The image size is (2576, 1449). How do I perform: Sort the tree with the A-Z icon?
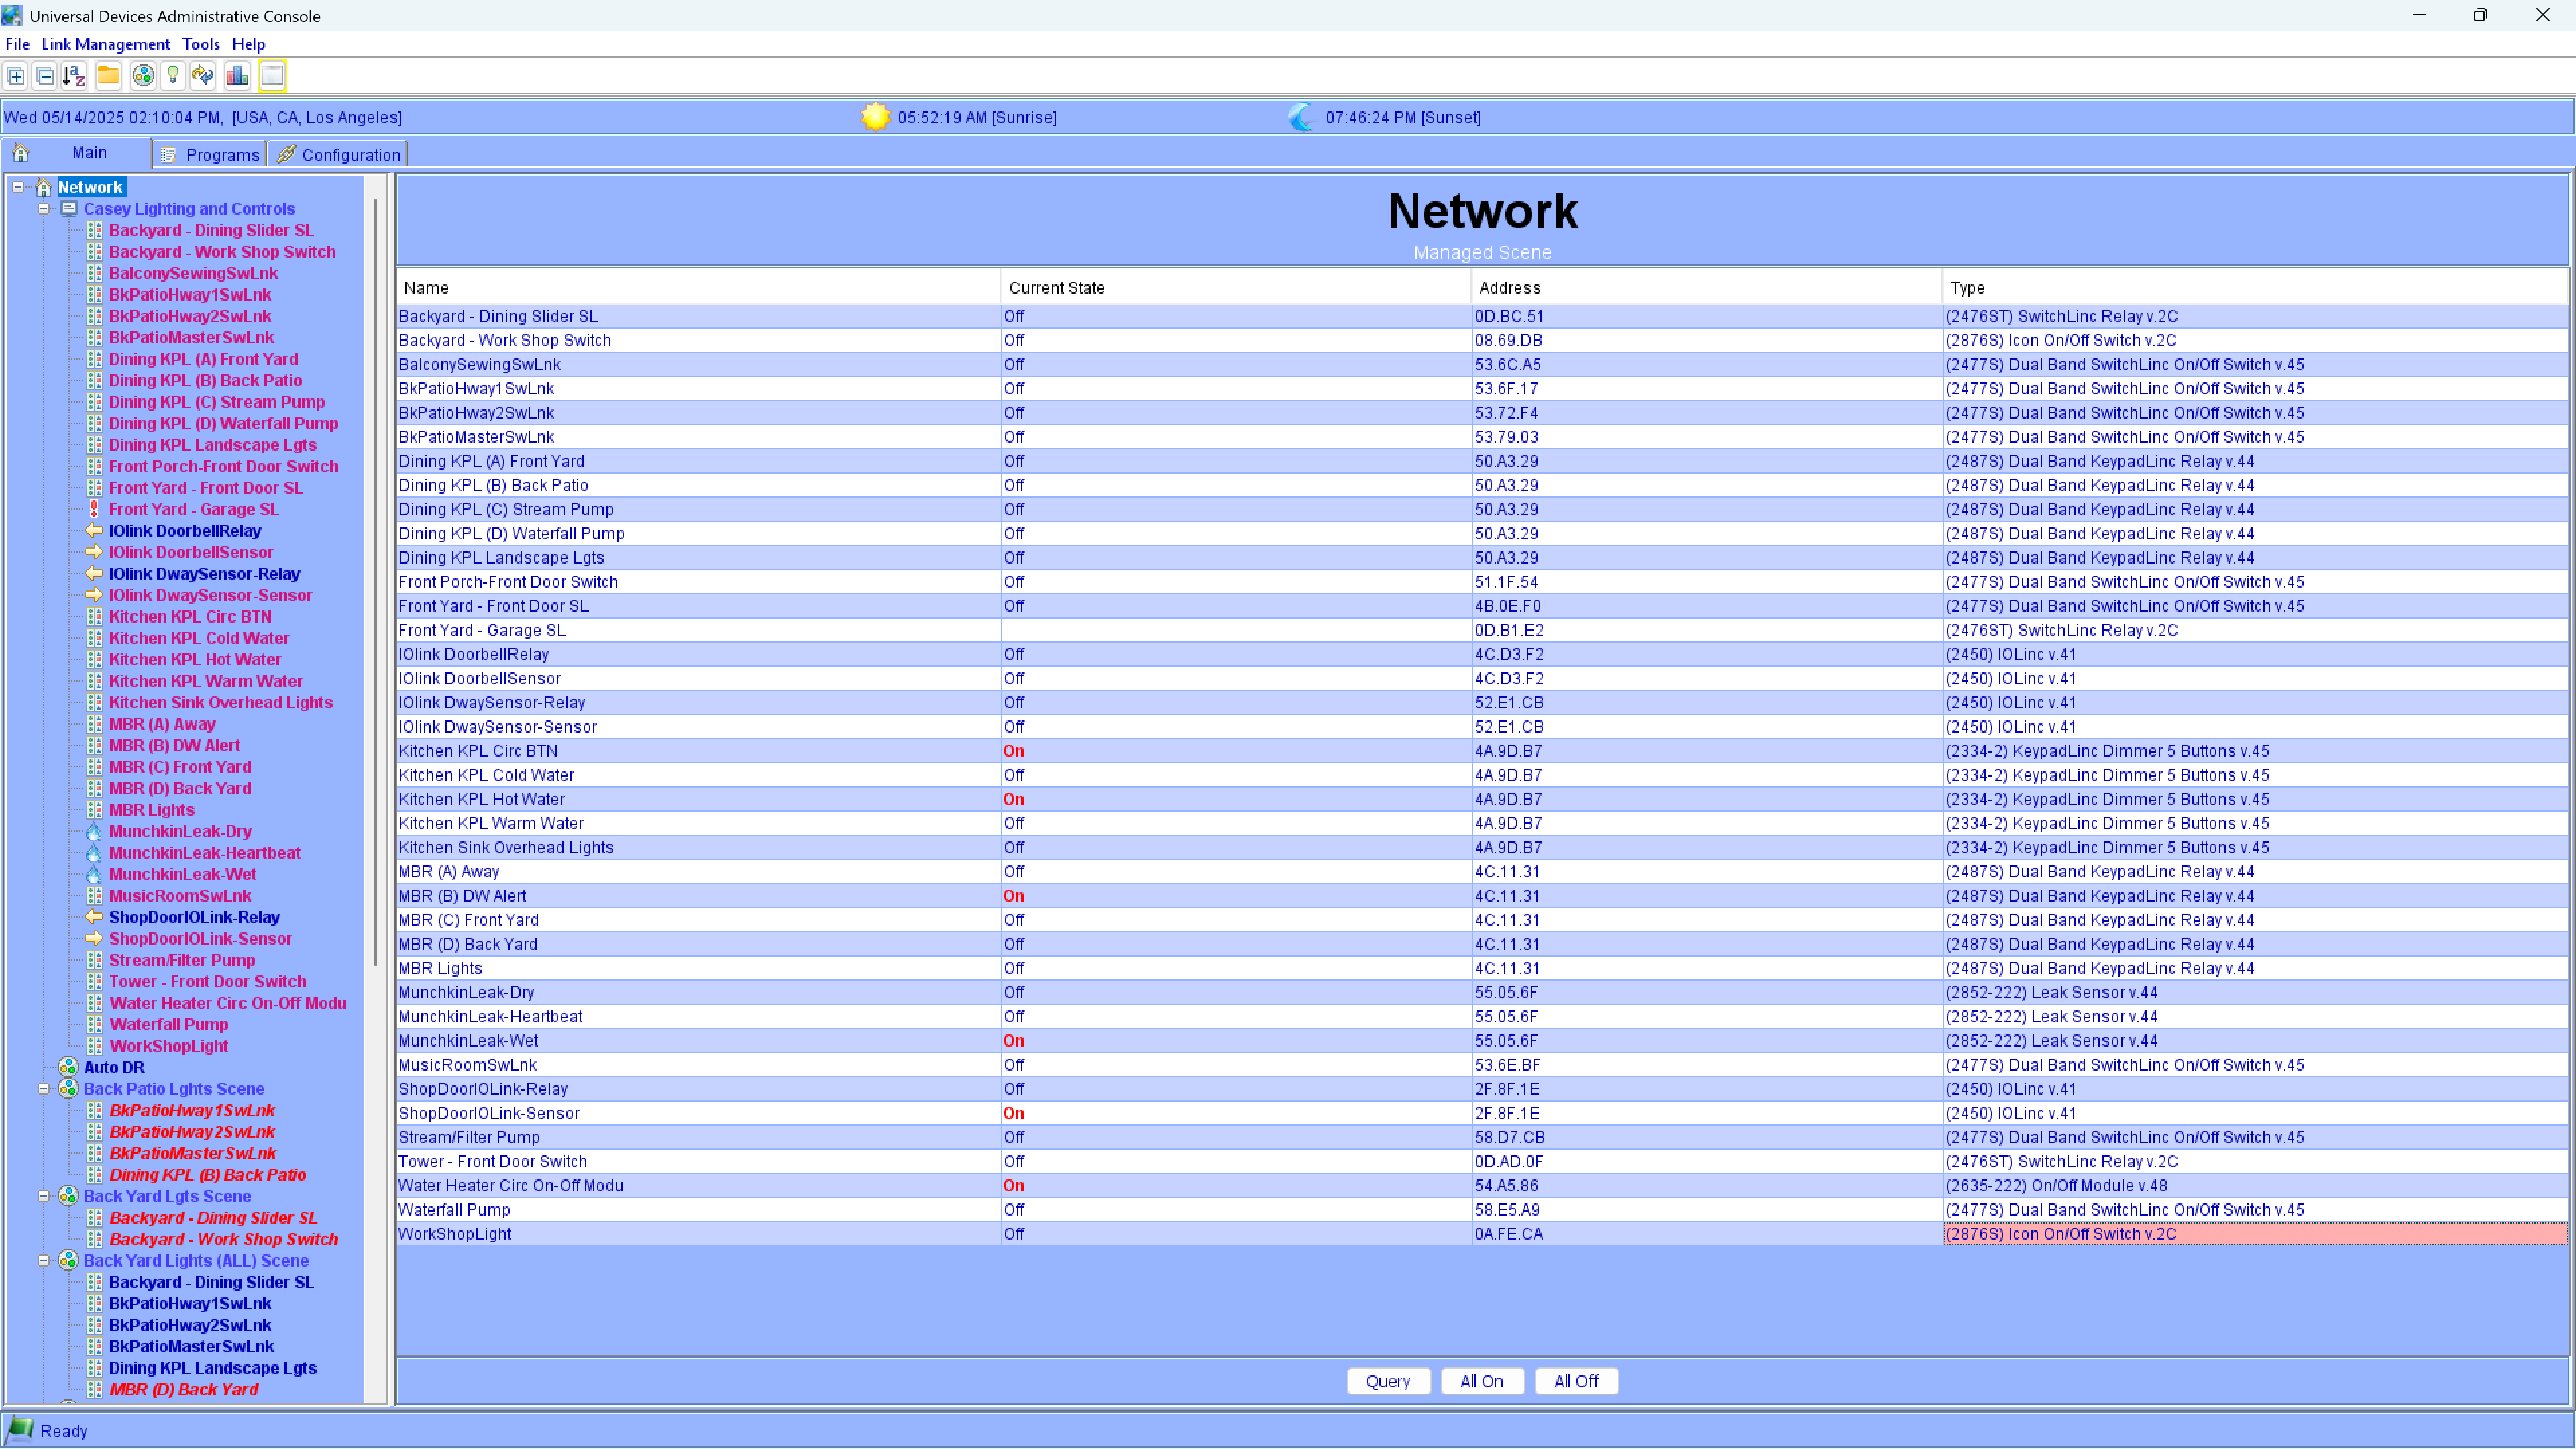click(74, 76)
